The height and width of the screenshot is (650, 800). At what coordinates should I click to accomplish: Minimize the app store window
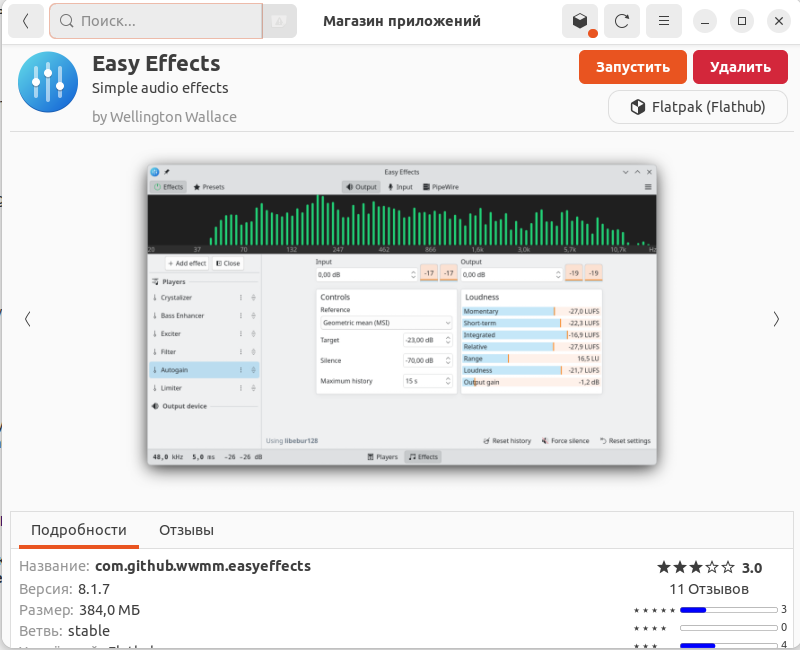click(x=705, y=21)
